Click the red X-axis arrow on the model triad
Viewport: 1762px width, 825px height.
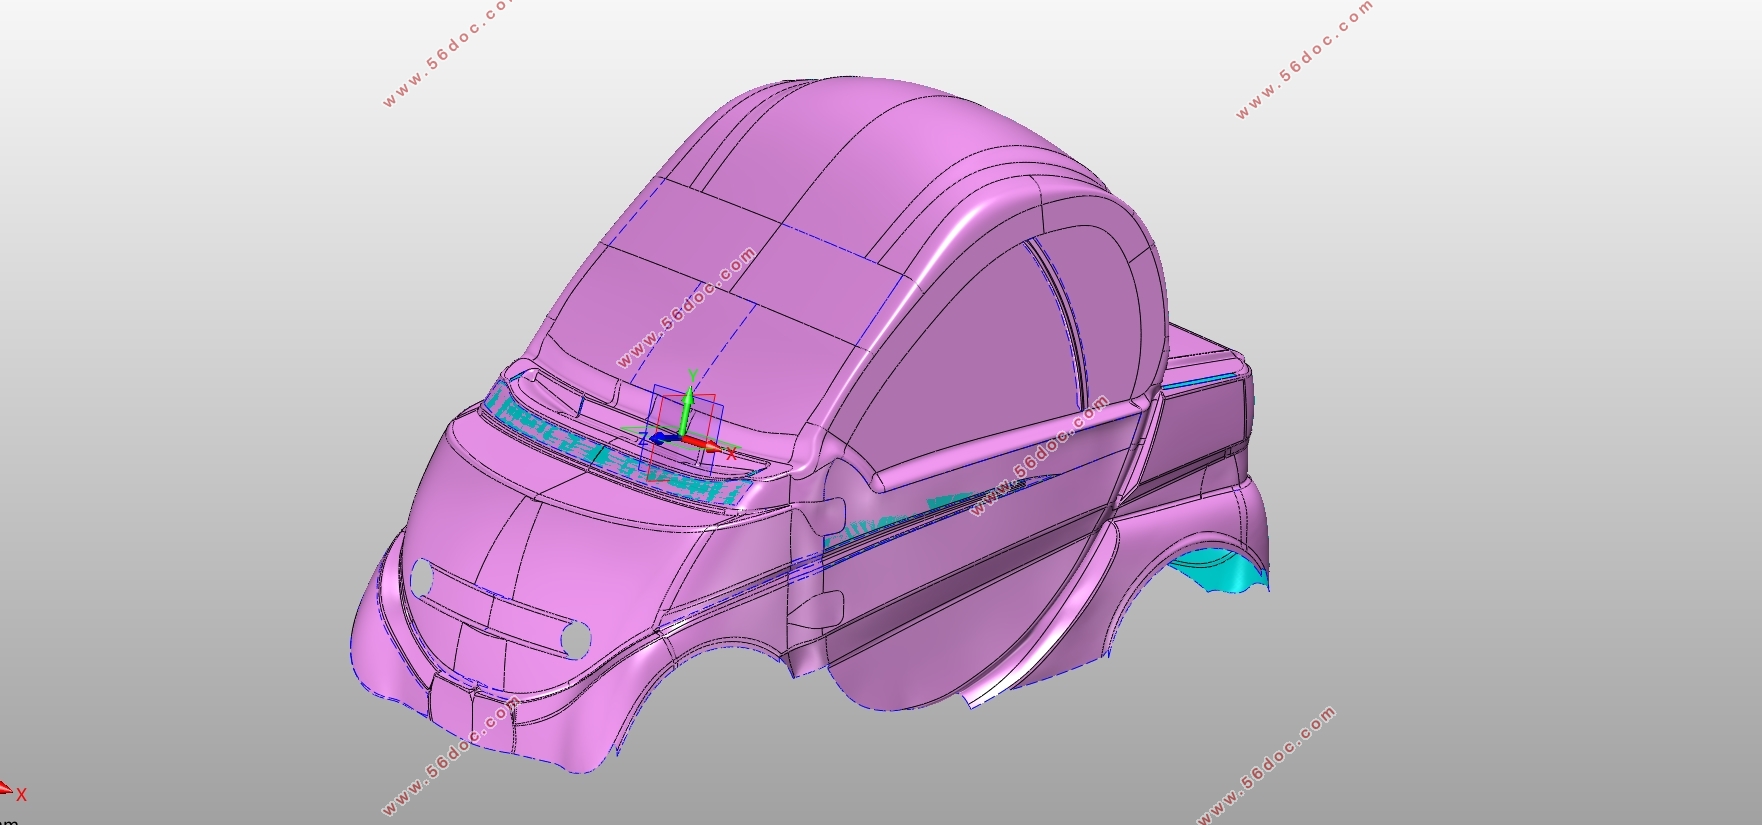(704, 443)
